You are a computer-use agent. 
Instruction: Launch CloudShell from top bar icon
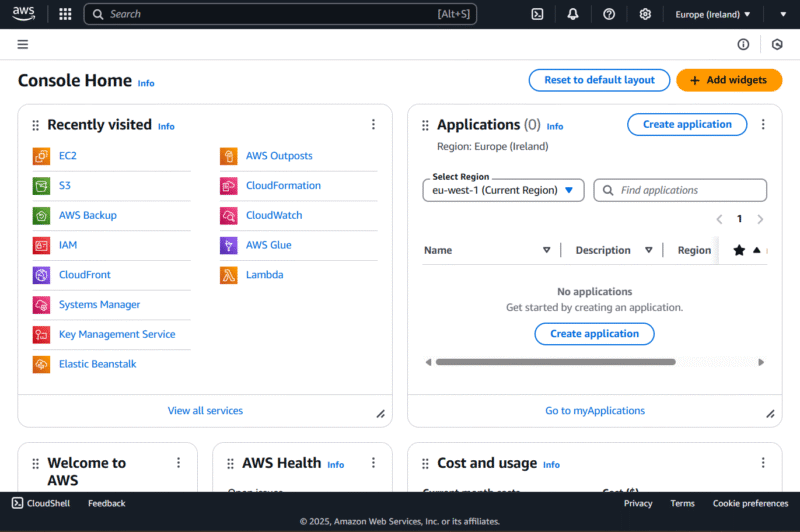[537, 14]
